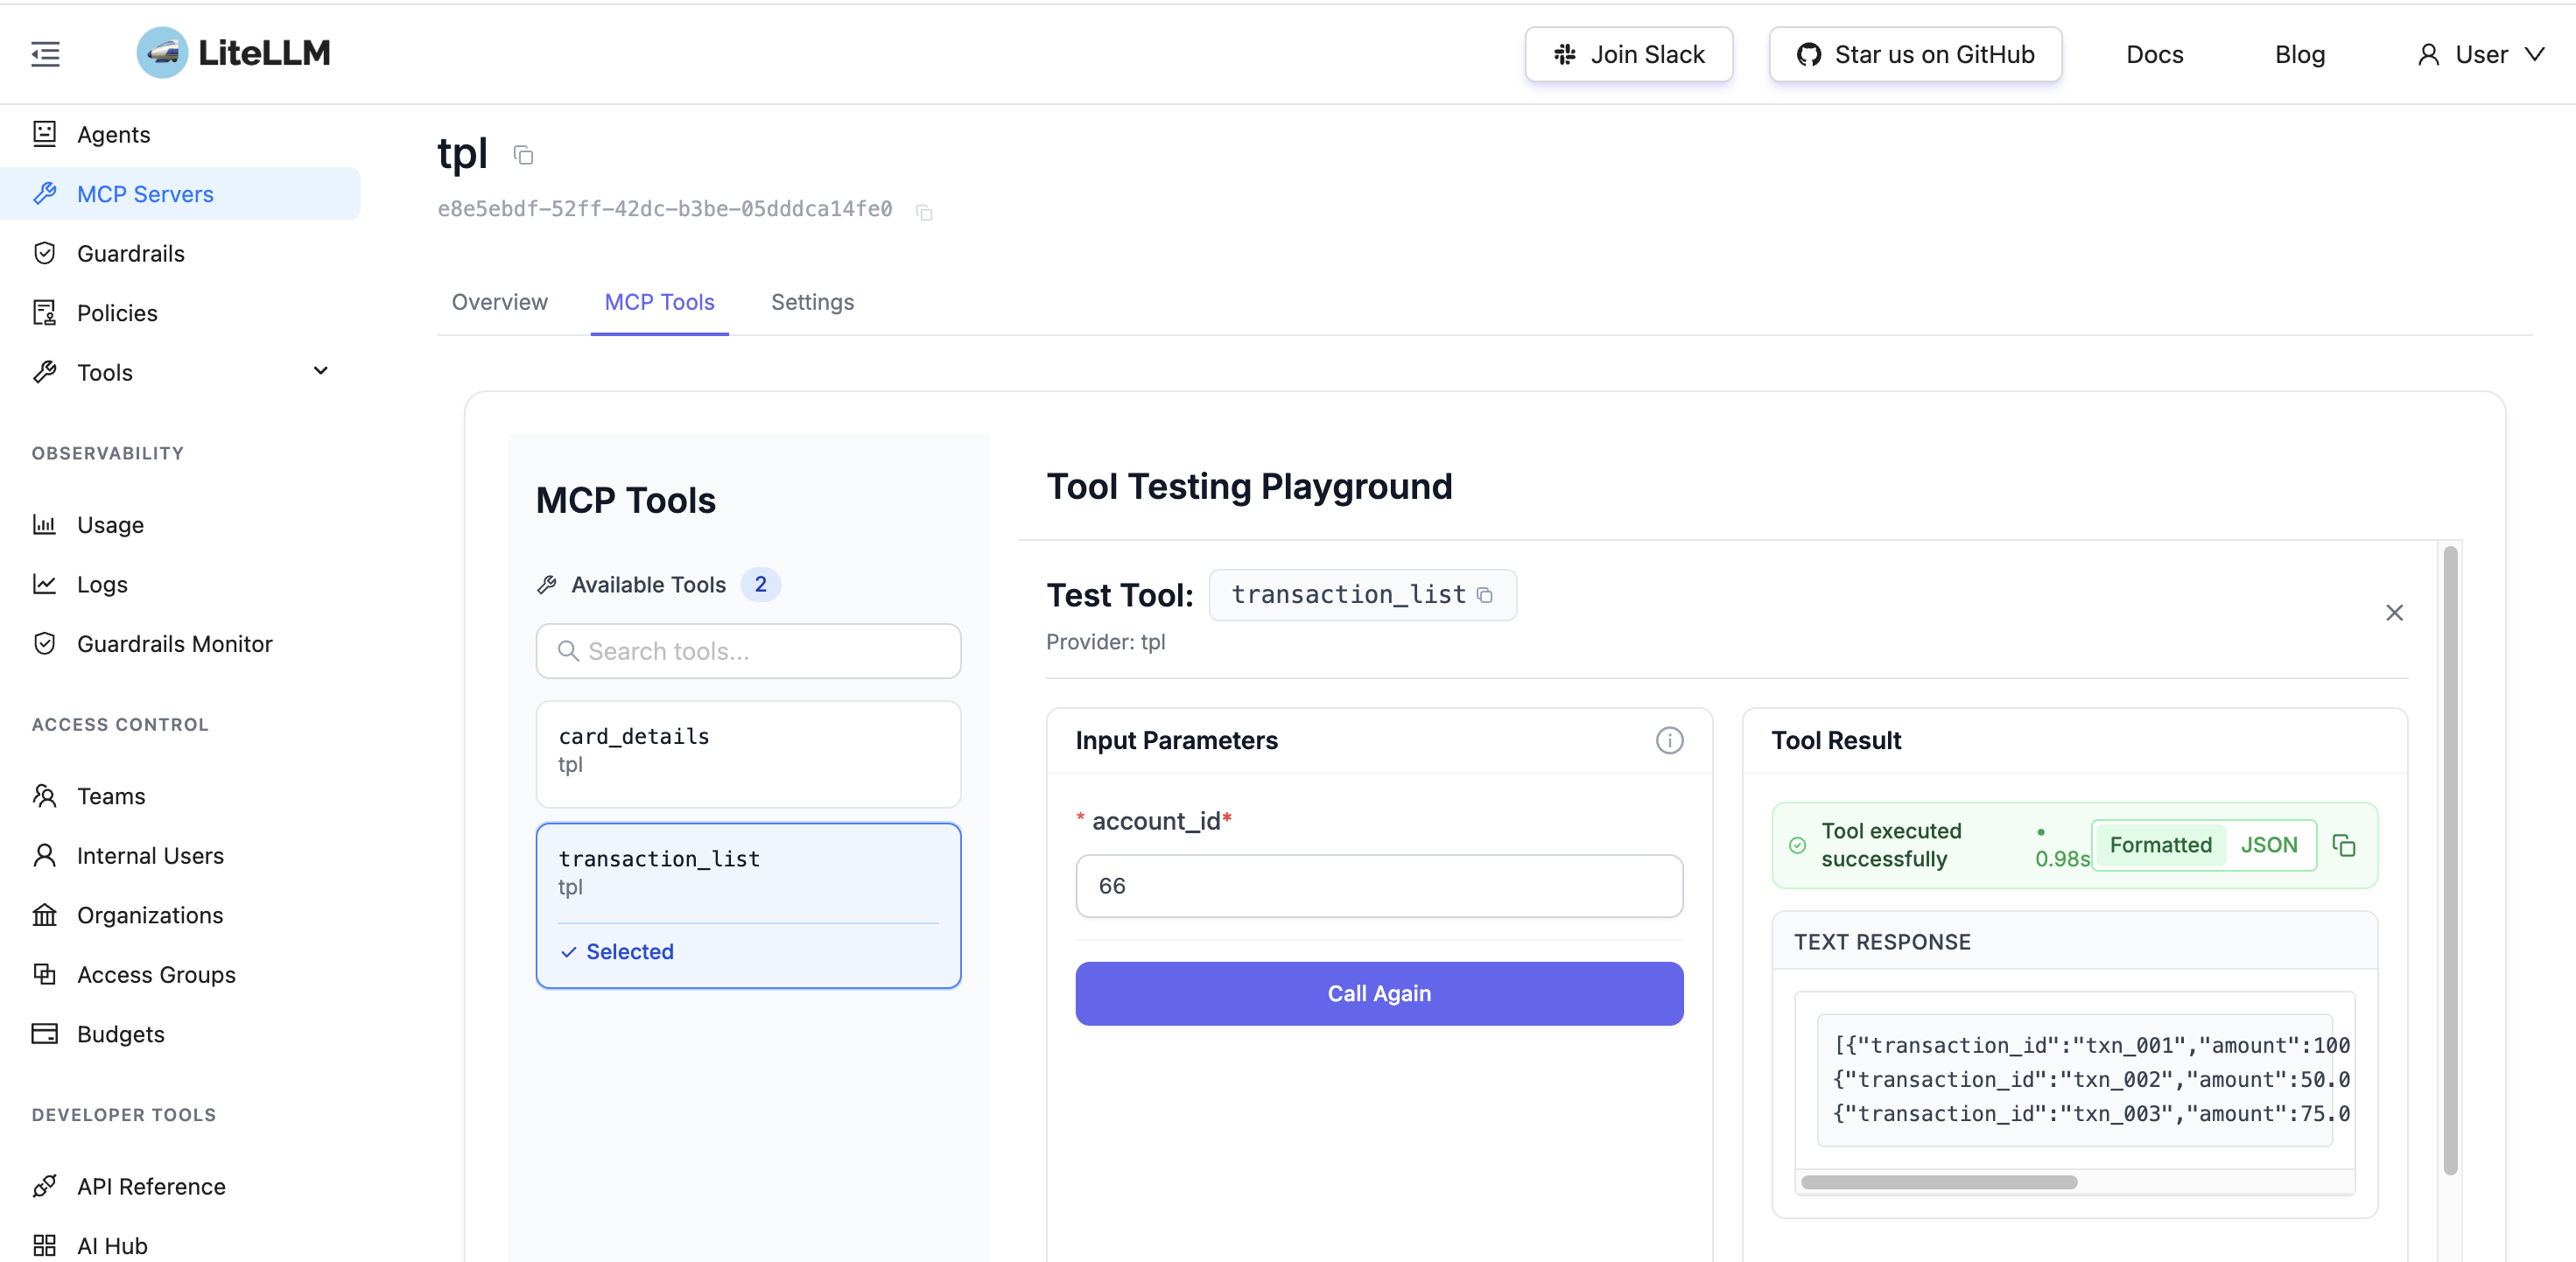Click the LiteLLM logo icon
This screenshot has width=2576, height=1262.
tap(162, 53)
